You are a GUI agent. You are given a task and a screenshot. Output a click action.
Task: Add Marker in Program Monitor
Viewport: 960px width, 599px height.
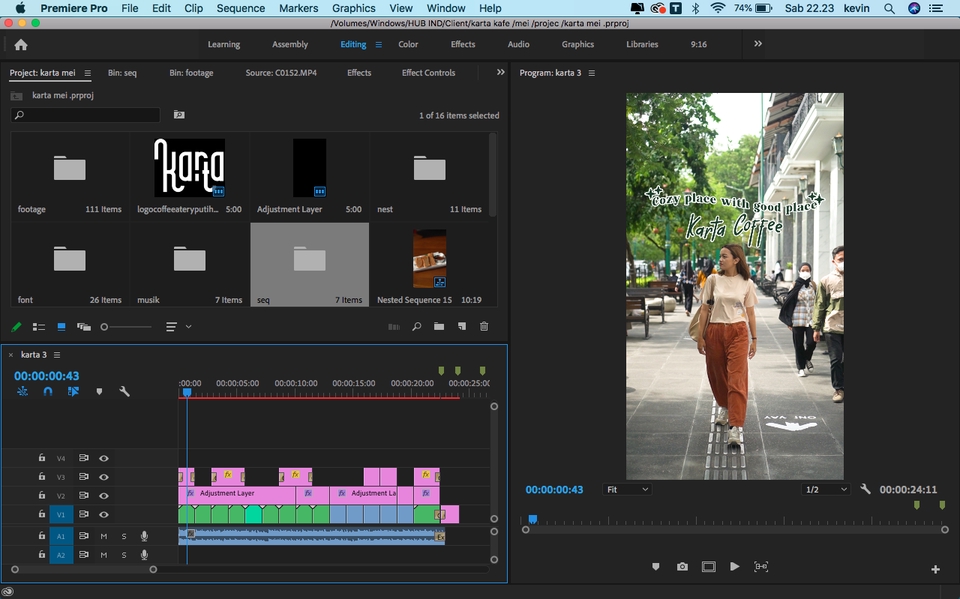coord(656,567)
